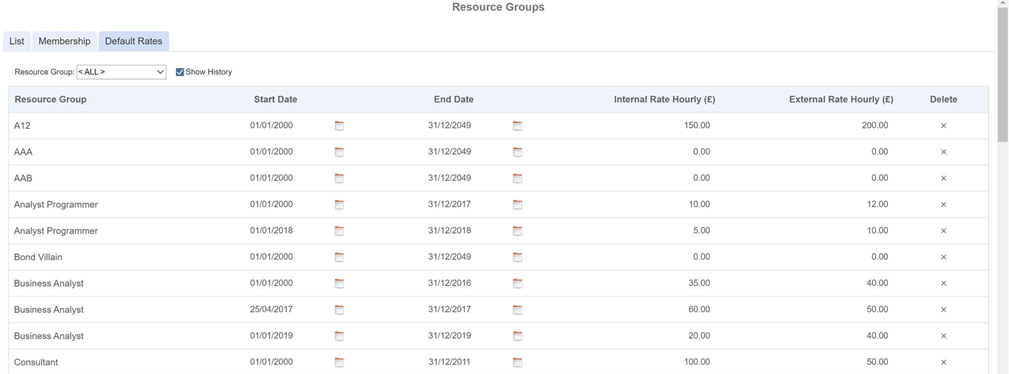1009x374 pixels.
Task: Click the Resource Group column header
Action: (50, 99)
